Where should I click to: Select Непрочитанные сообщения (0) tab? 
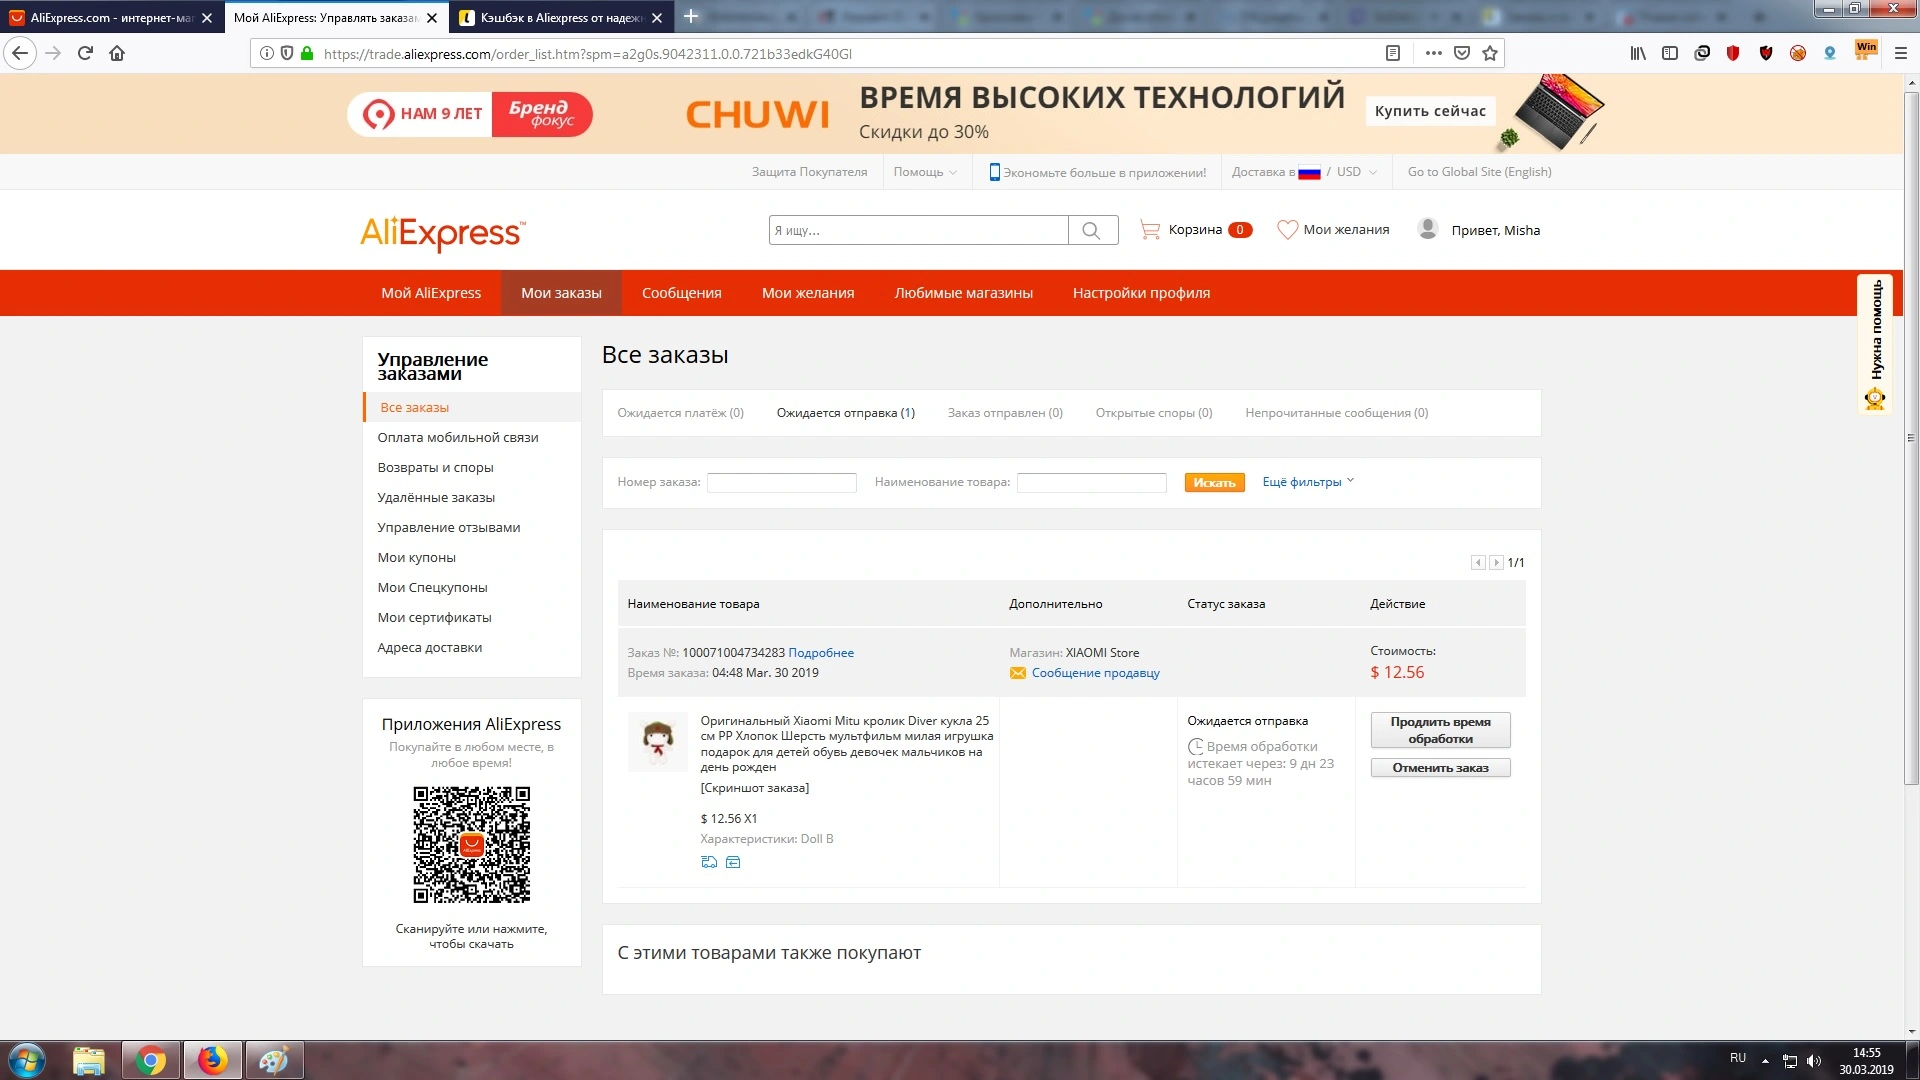[1337, 413]
